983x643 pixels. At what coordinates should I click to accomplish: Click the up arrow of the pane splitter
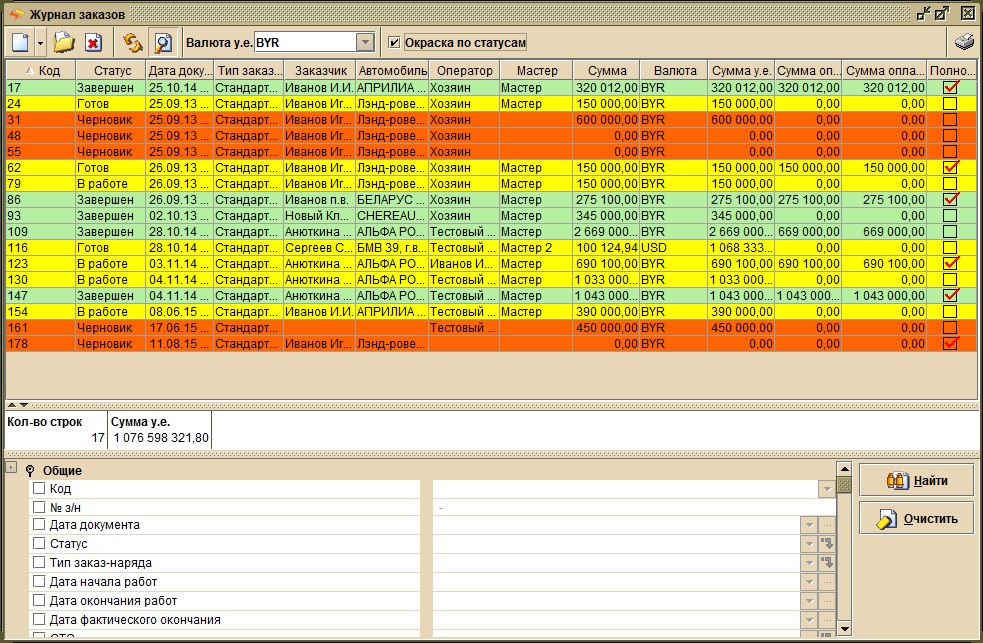click(12, 405)
